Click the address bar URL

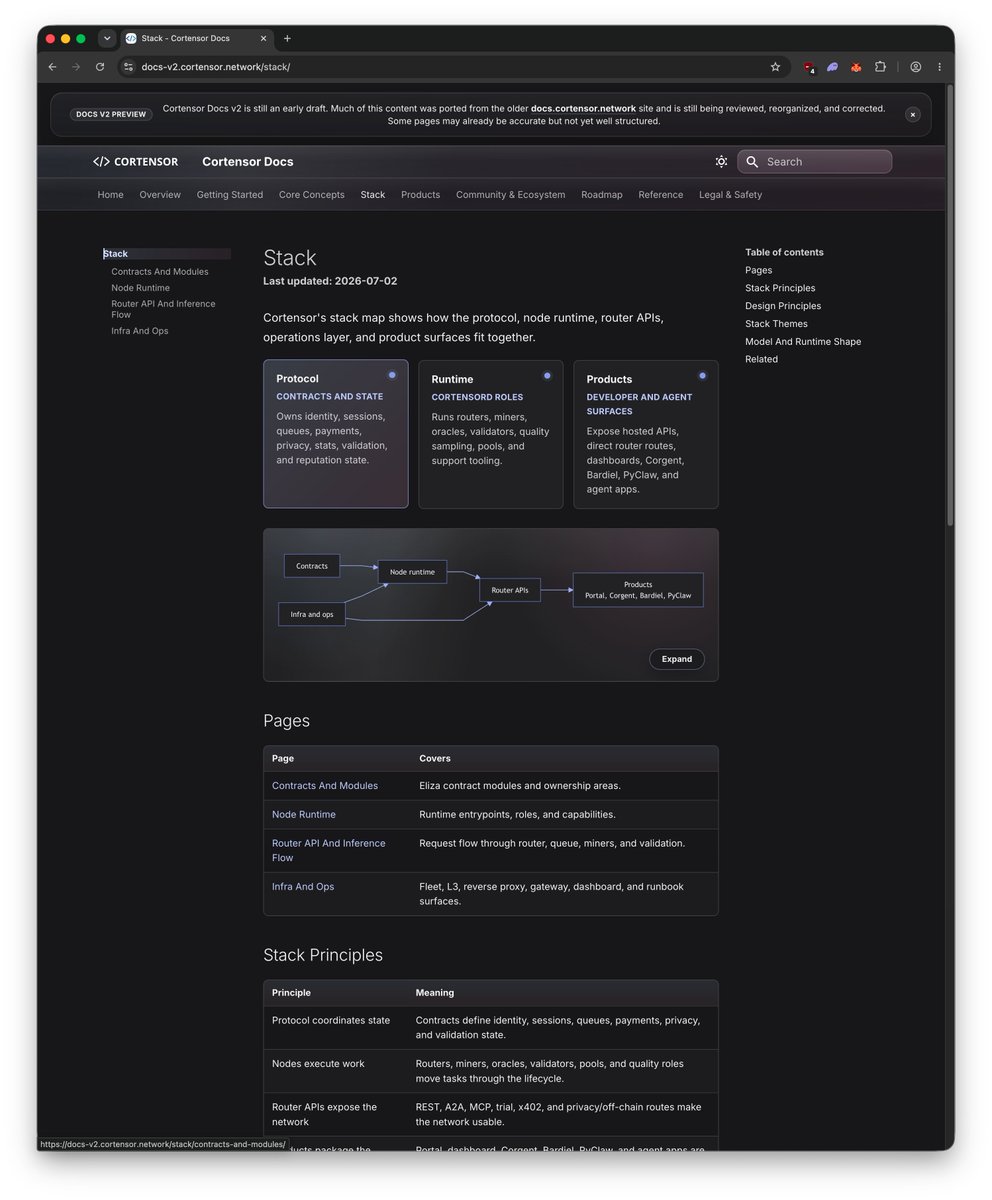(x=216, y=67)
